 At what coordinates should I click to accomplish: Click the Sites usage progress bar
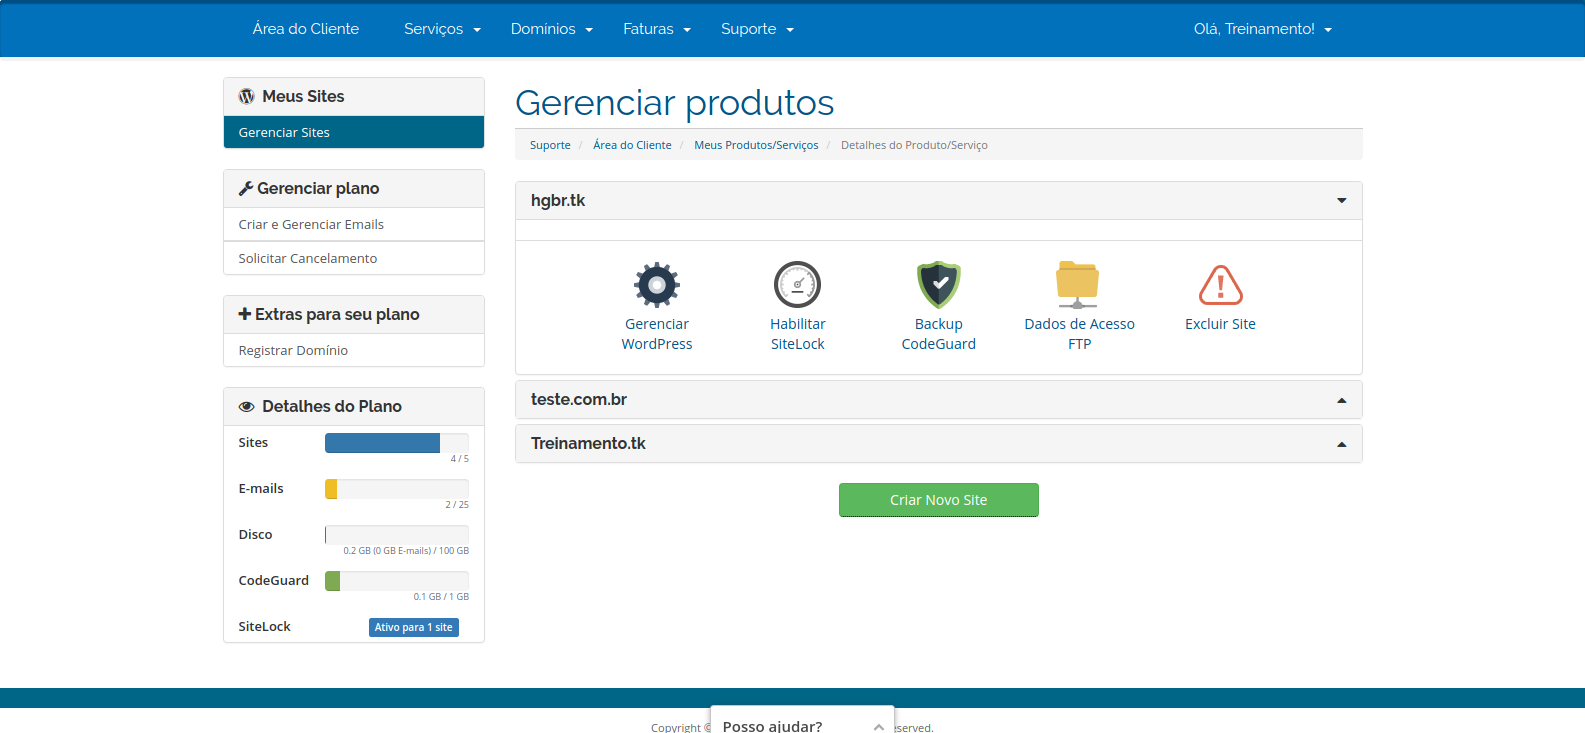397,443
